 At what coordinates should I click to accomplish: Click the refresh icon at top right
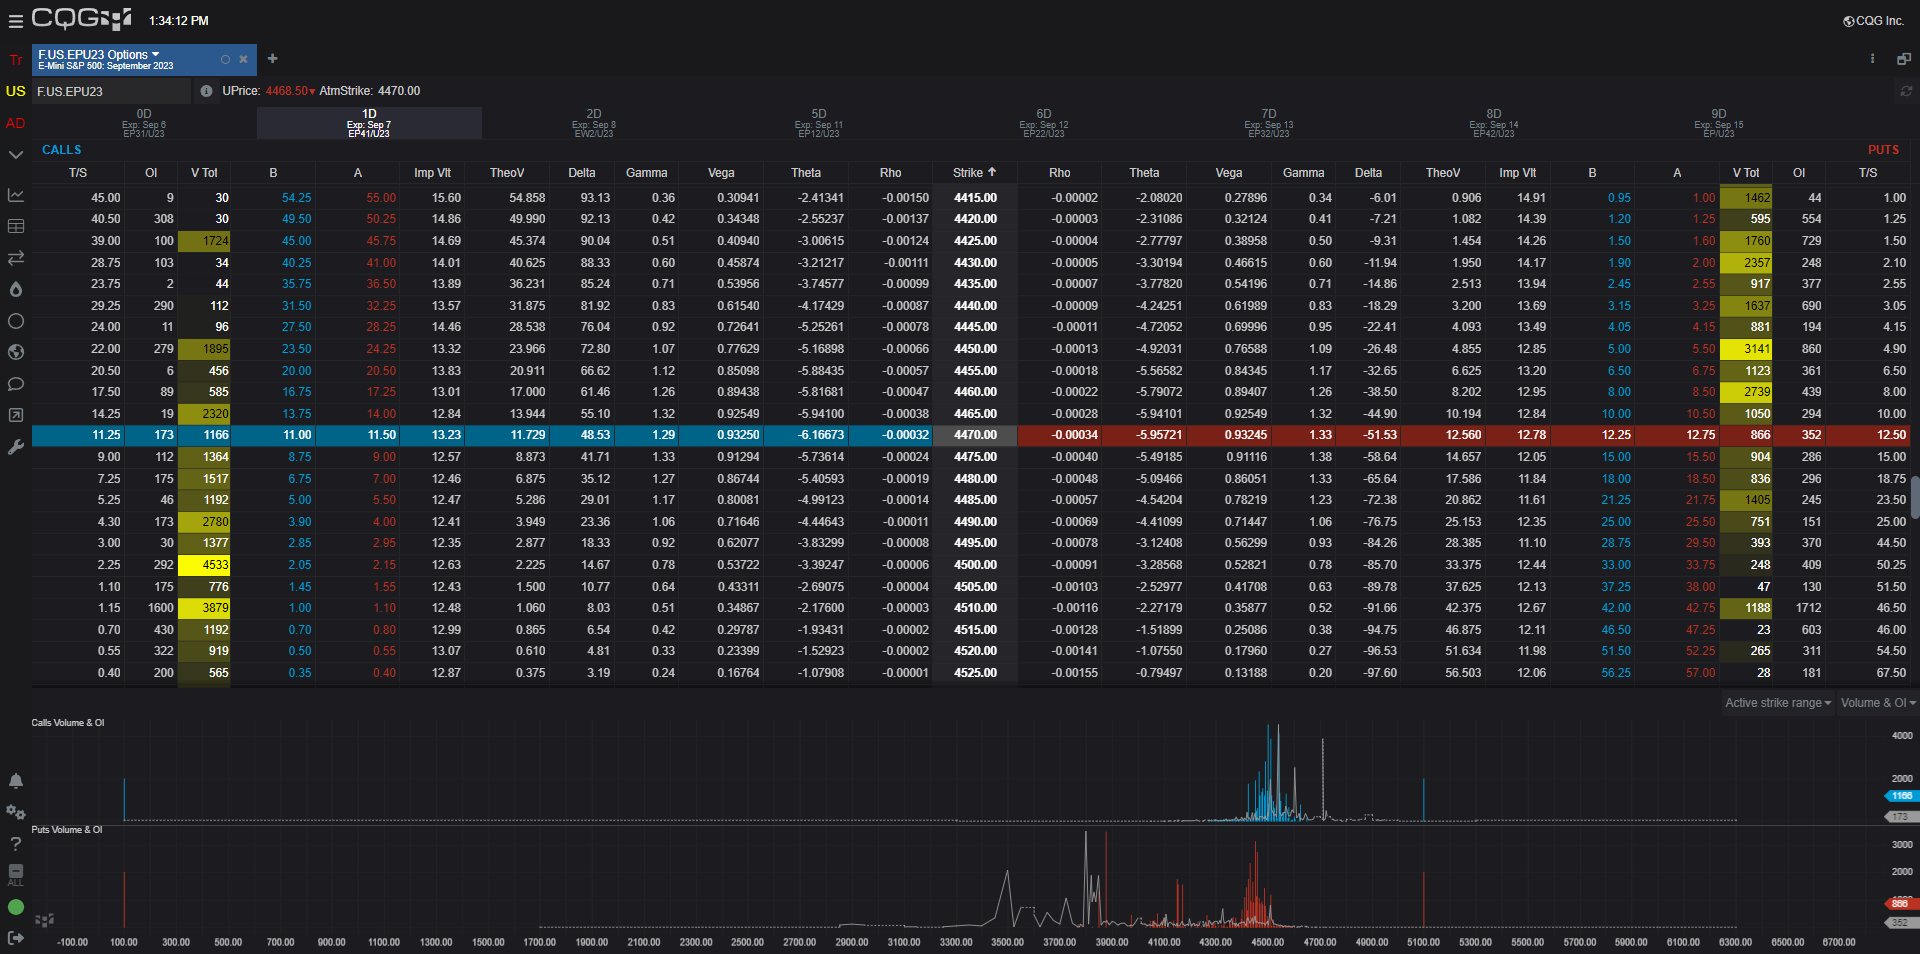pos(1906,91)
